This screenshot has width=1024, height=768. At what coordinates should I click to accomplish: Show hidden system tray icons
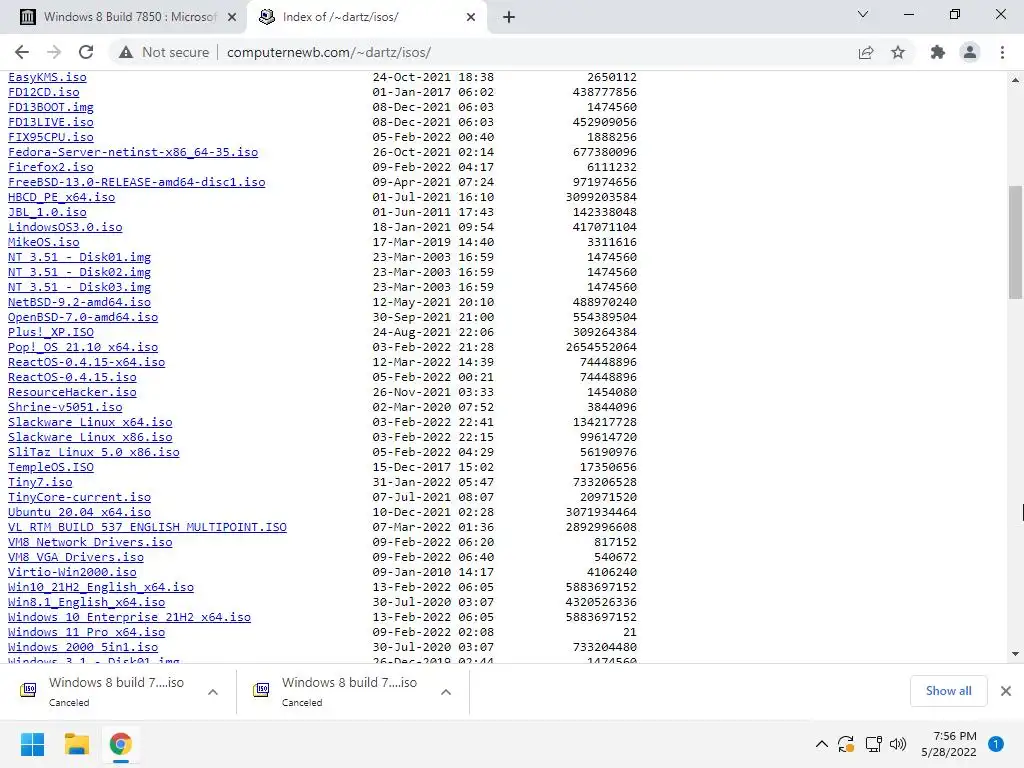click(822, 744)
